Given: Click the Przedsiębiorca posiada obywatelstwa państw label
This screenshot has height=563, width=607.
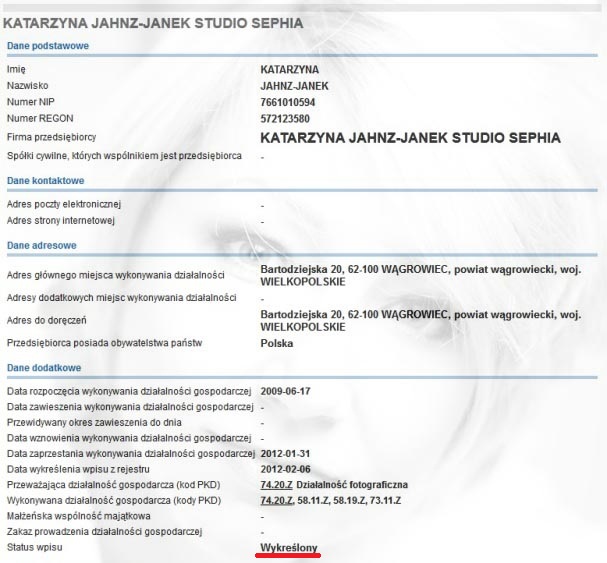Looking at the screenshot, I should (x=104, y=343).
